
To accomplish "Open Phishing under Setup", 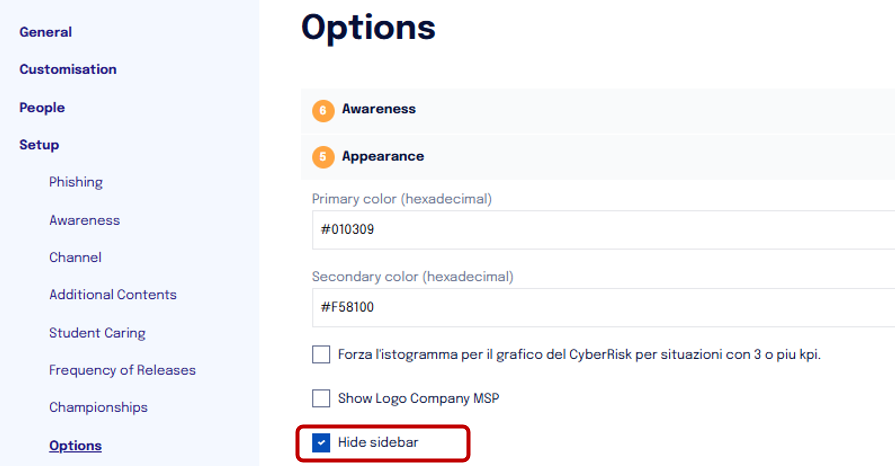I will click(x=76, y=182).
